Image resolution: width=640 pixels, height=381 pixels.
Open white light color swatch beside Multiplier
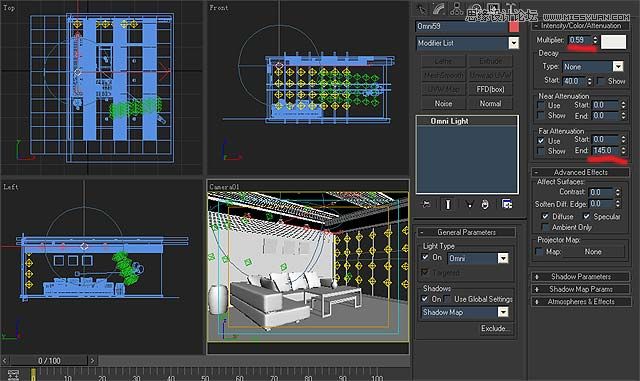(x=613, y=42)
